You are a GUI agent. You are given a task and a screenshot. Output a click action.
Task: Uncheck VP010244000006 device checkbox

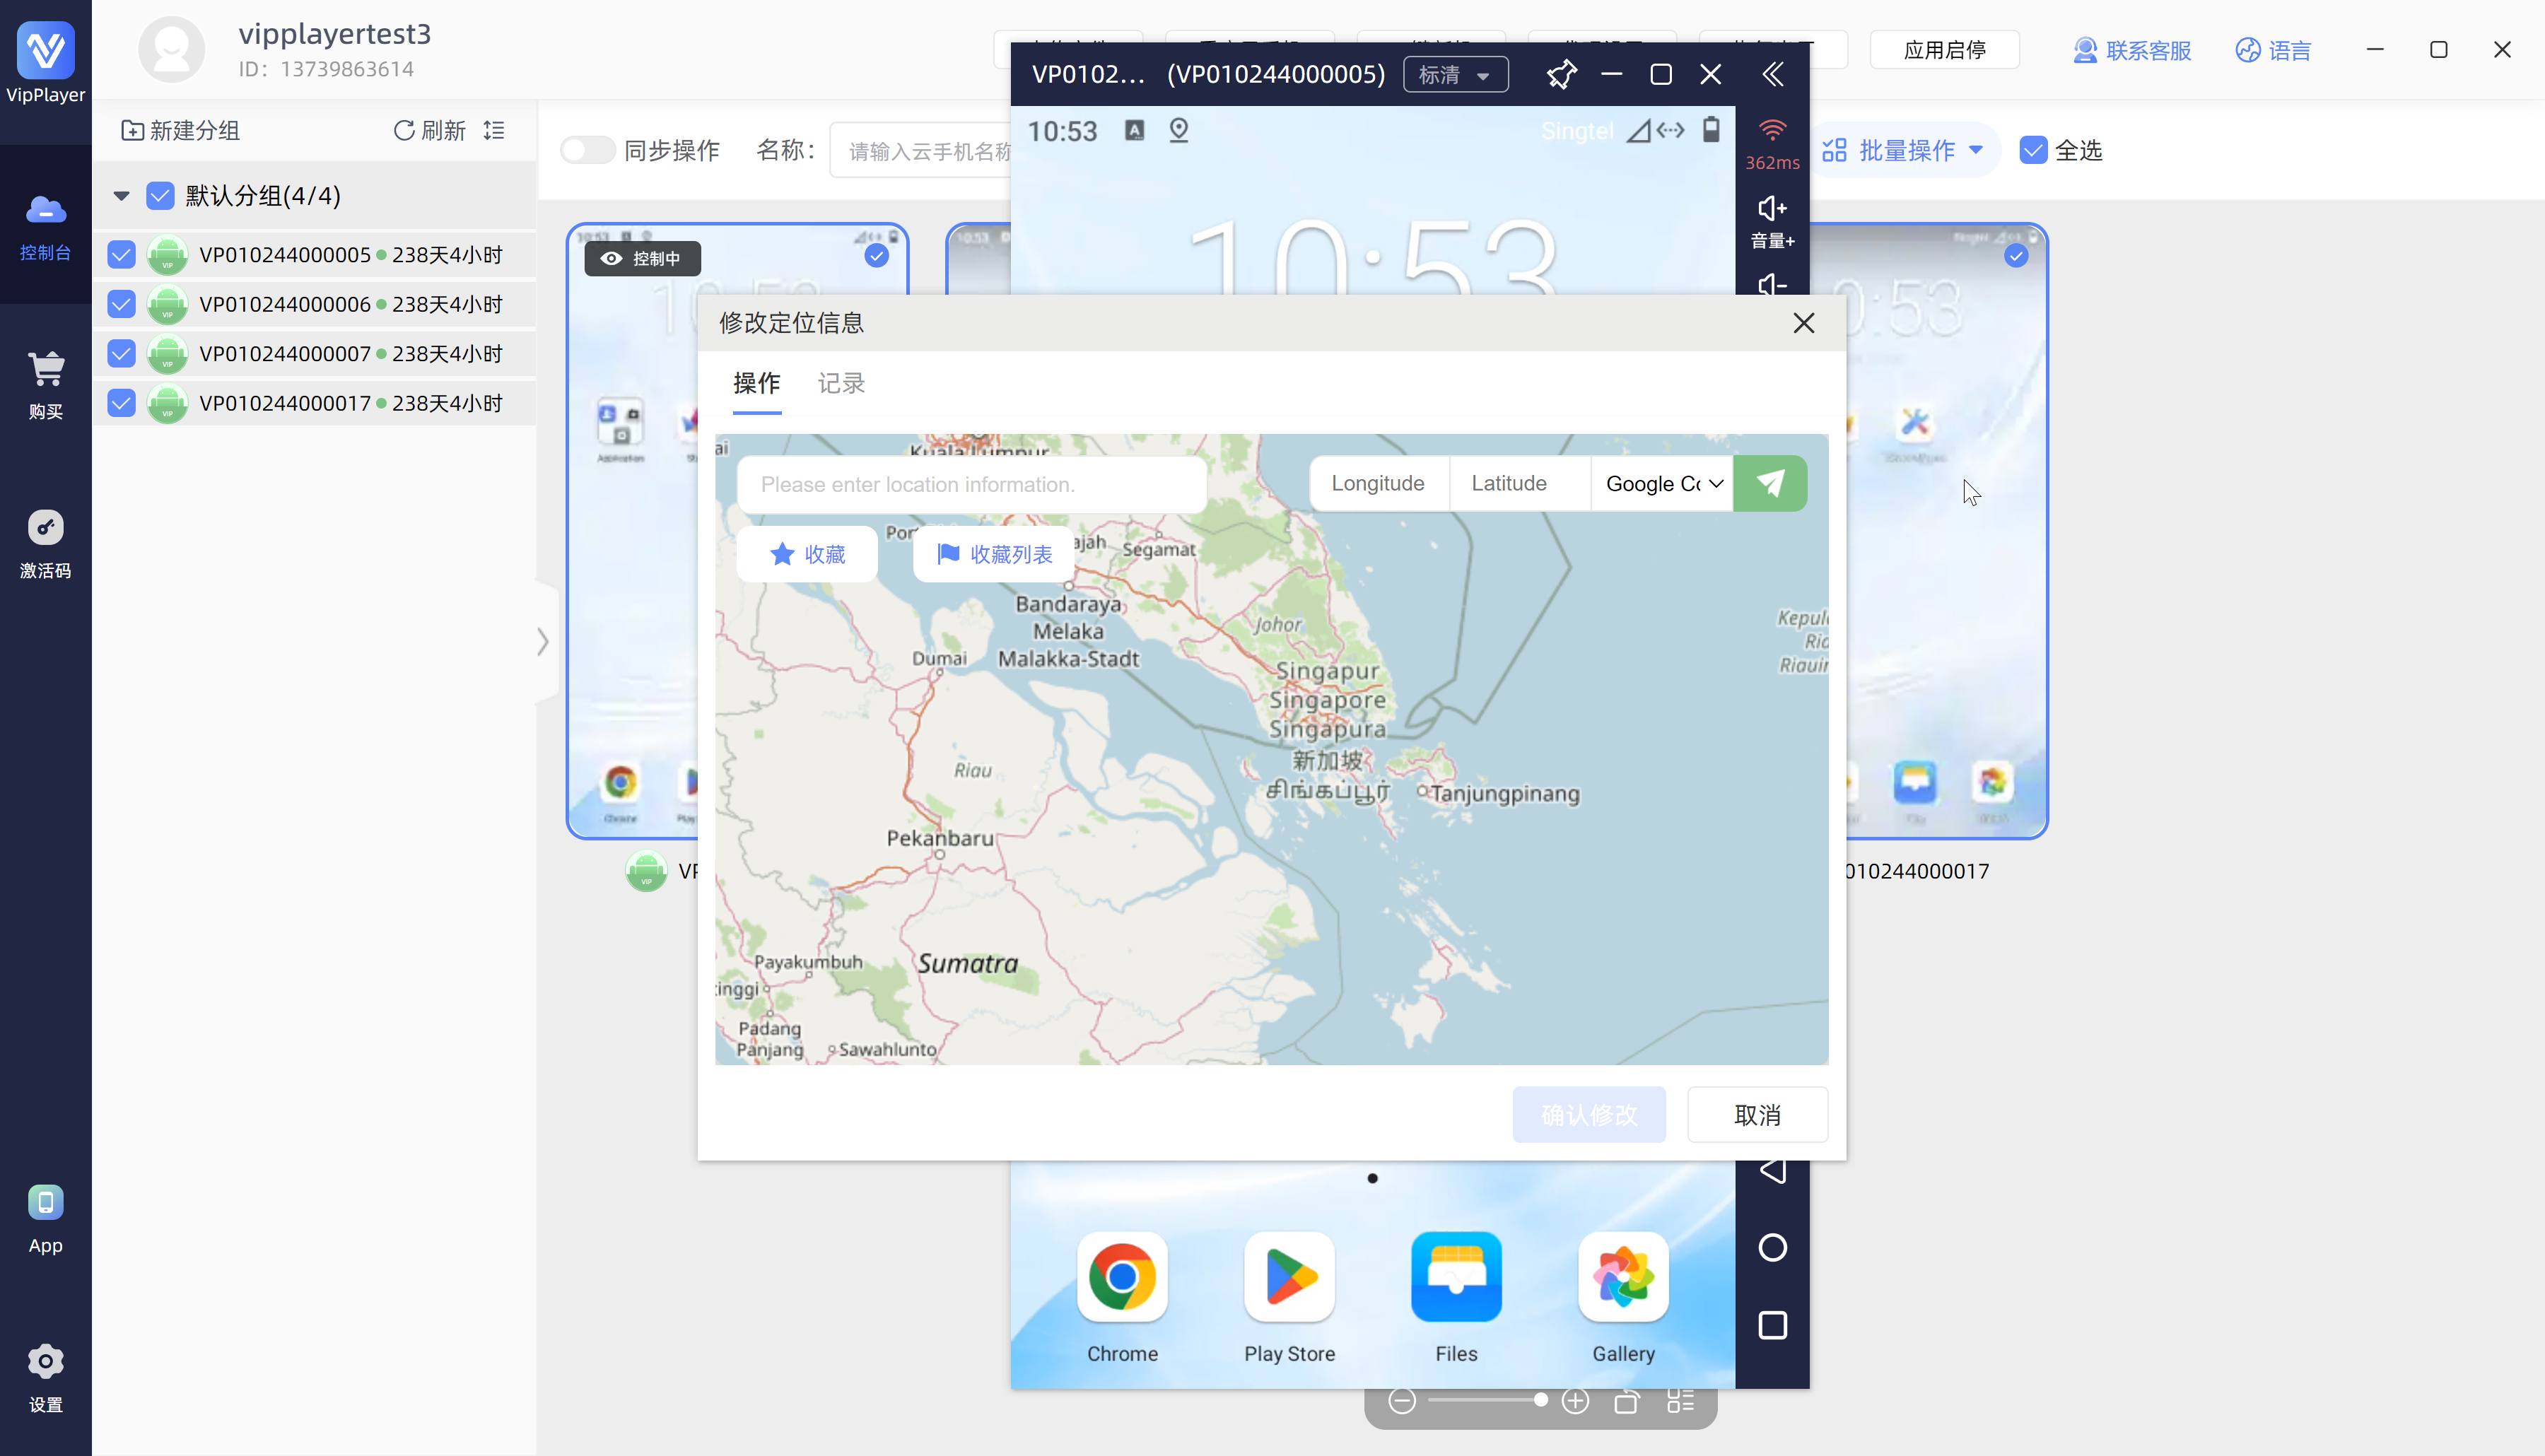[x=122, y=304]
